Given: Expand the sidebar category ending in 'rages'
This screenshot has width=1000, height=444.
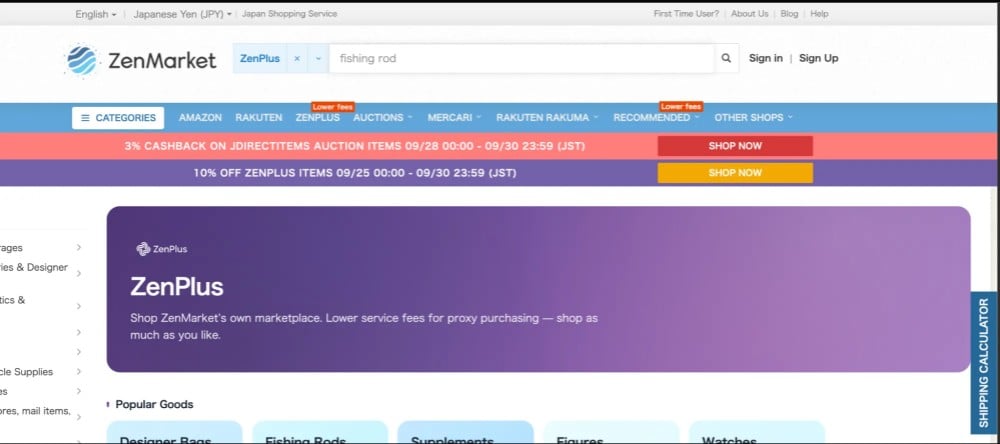Looking at the screenshot, I should [x=78, y=248].
